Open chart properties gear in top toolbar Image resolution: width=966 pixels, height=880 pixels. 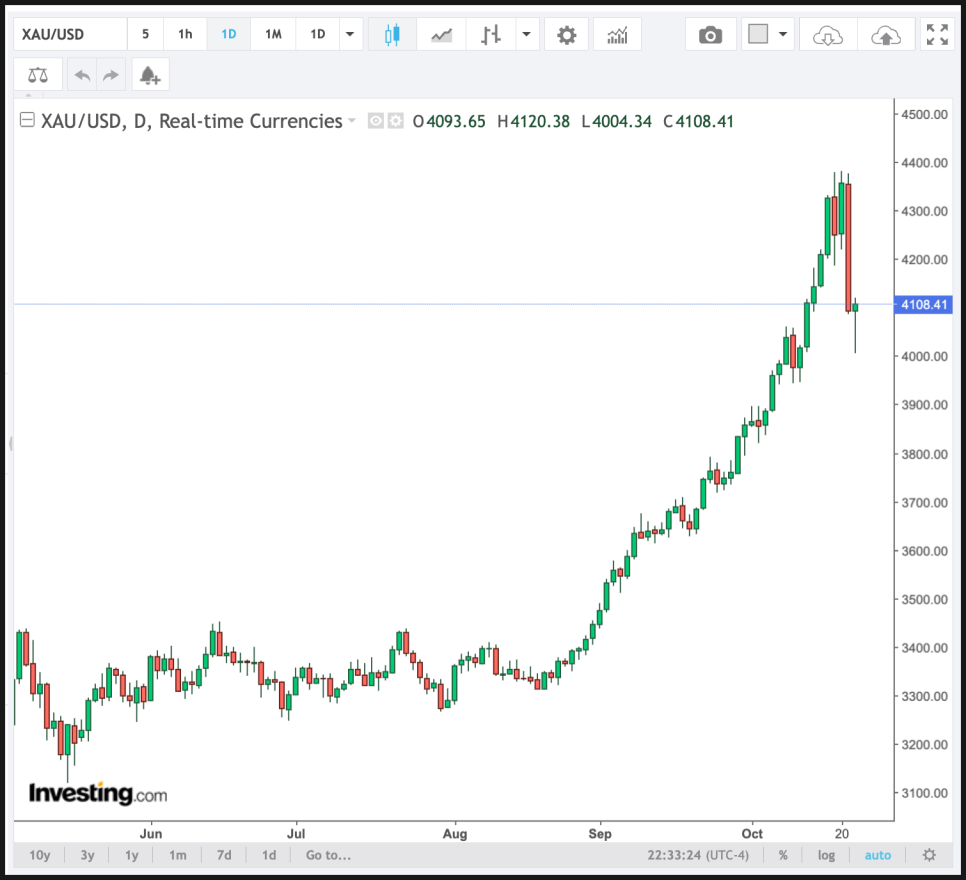[x=567, y=35]
